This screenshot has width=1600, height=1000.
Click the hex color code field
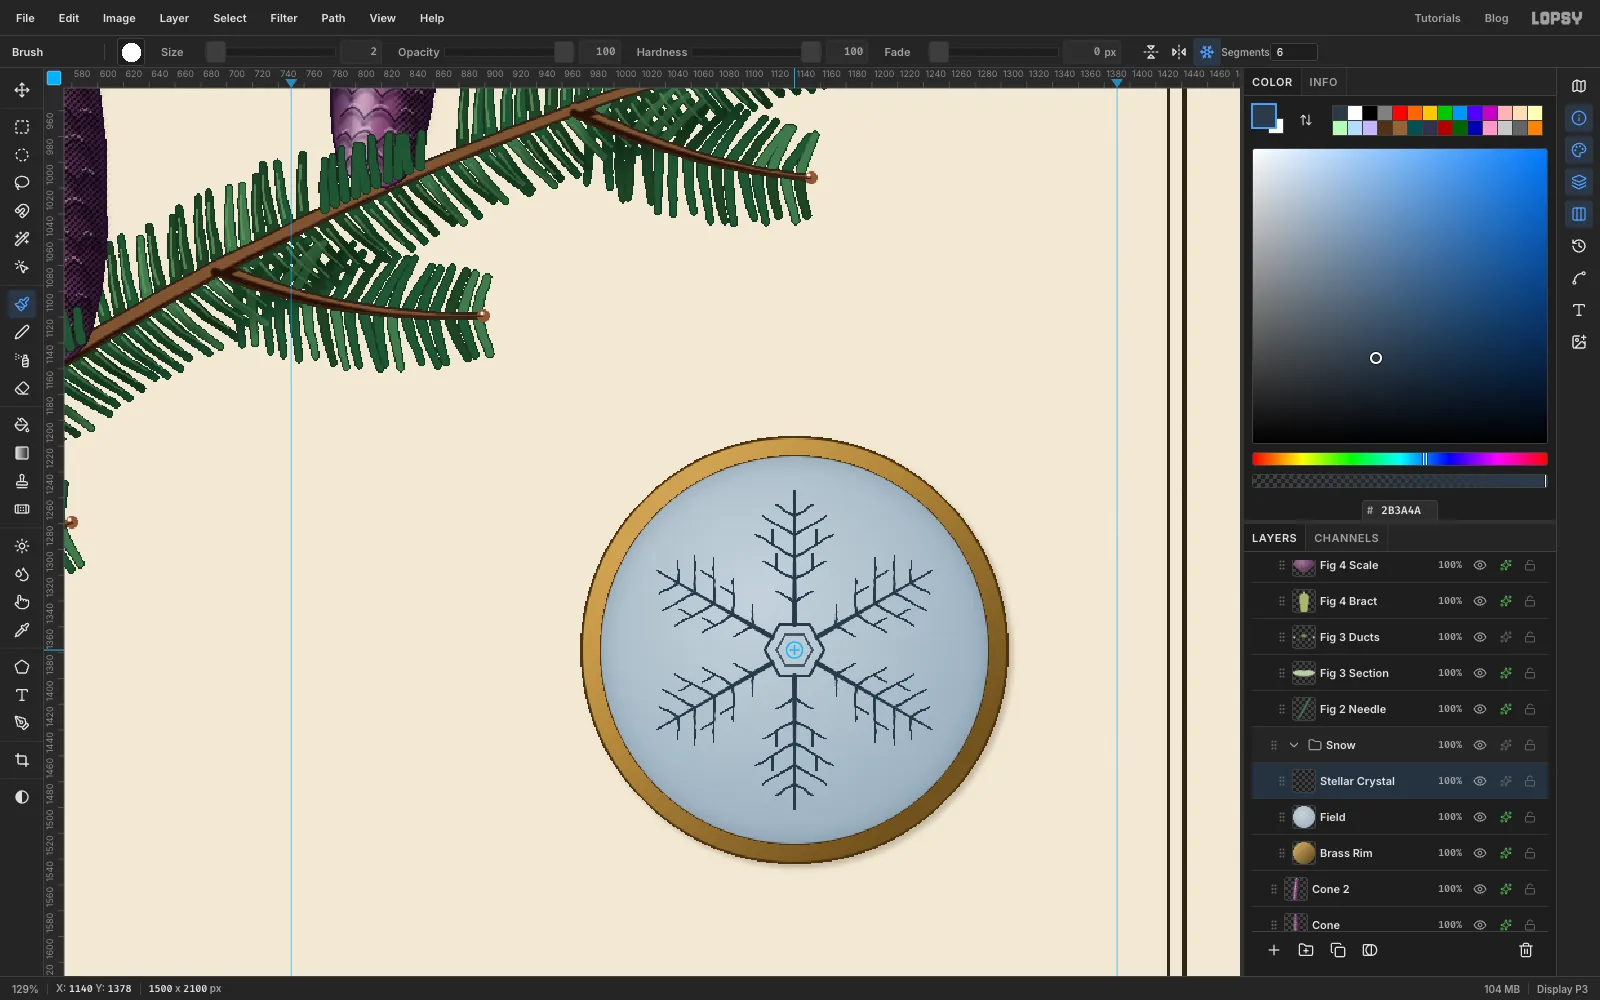(x=1400, y=510)
